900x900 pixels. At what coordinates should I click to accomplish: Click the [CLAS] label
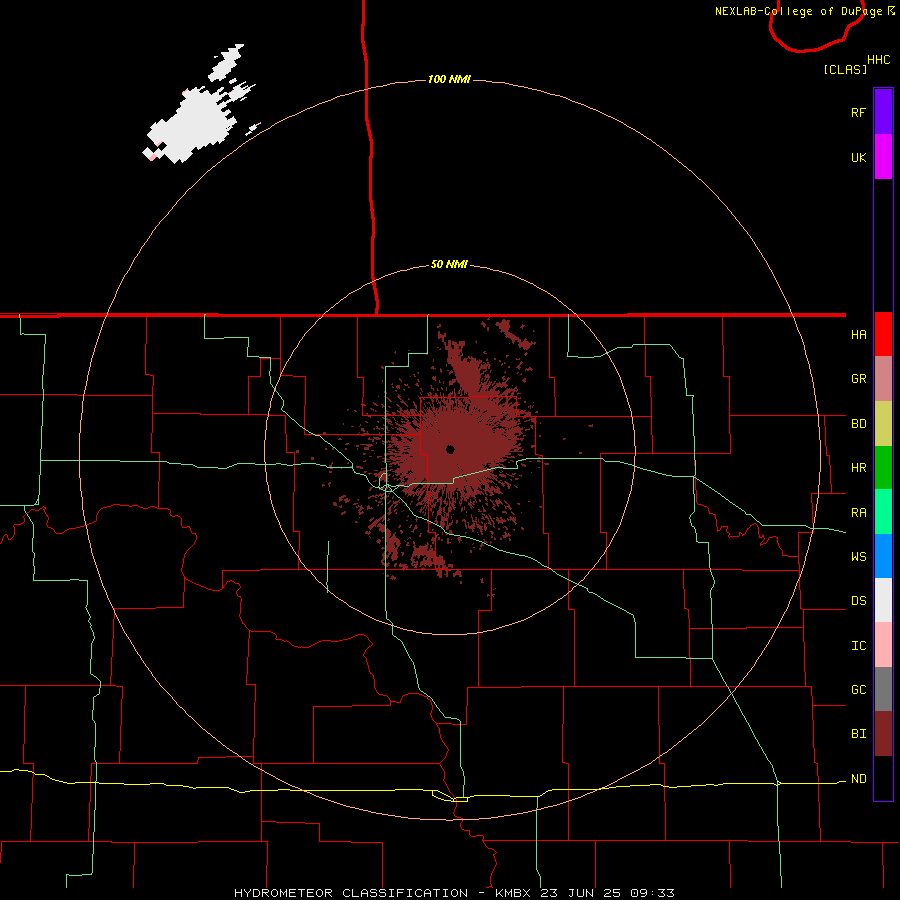tap(845, 69)
